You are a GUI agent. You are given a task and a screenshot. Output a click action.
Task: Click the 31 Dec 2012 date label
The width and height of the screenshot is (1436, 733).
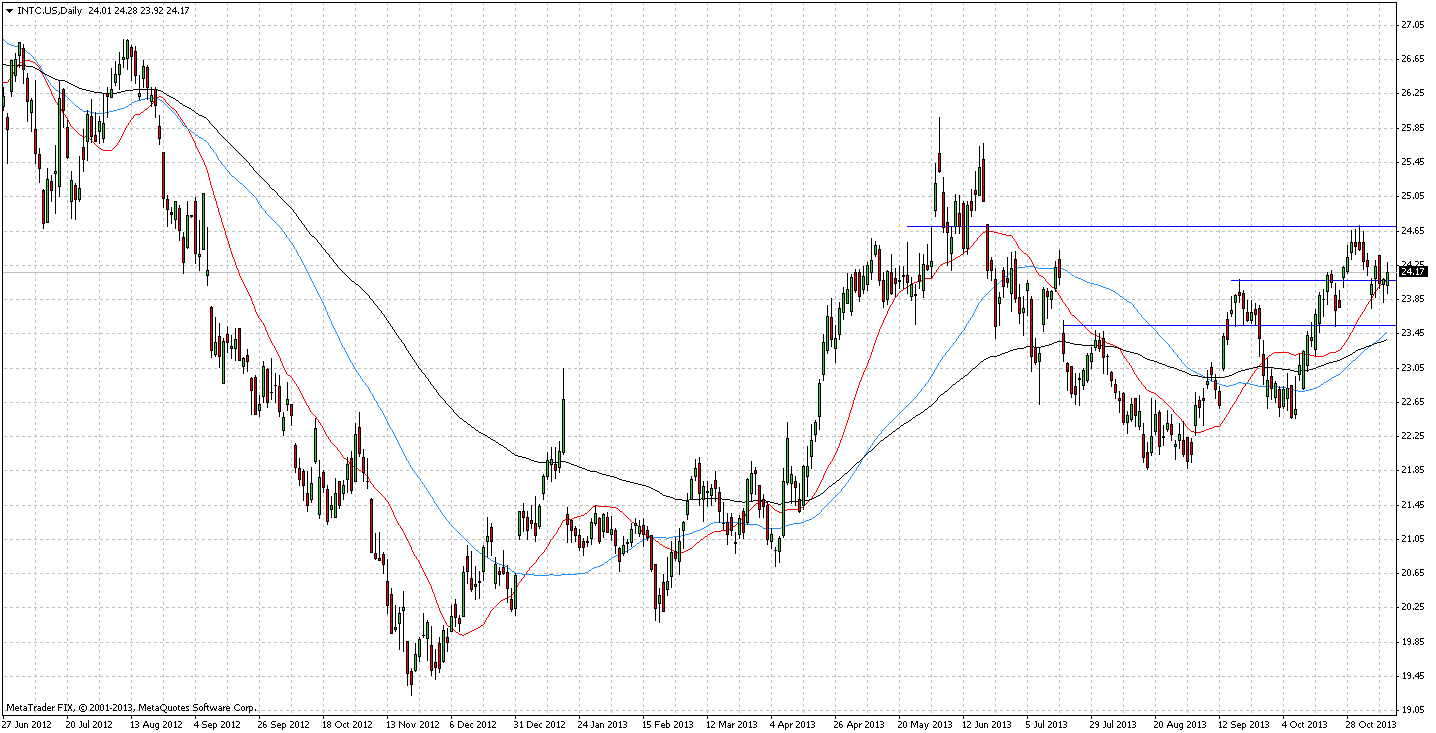click(538, 723)
